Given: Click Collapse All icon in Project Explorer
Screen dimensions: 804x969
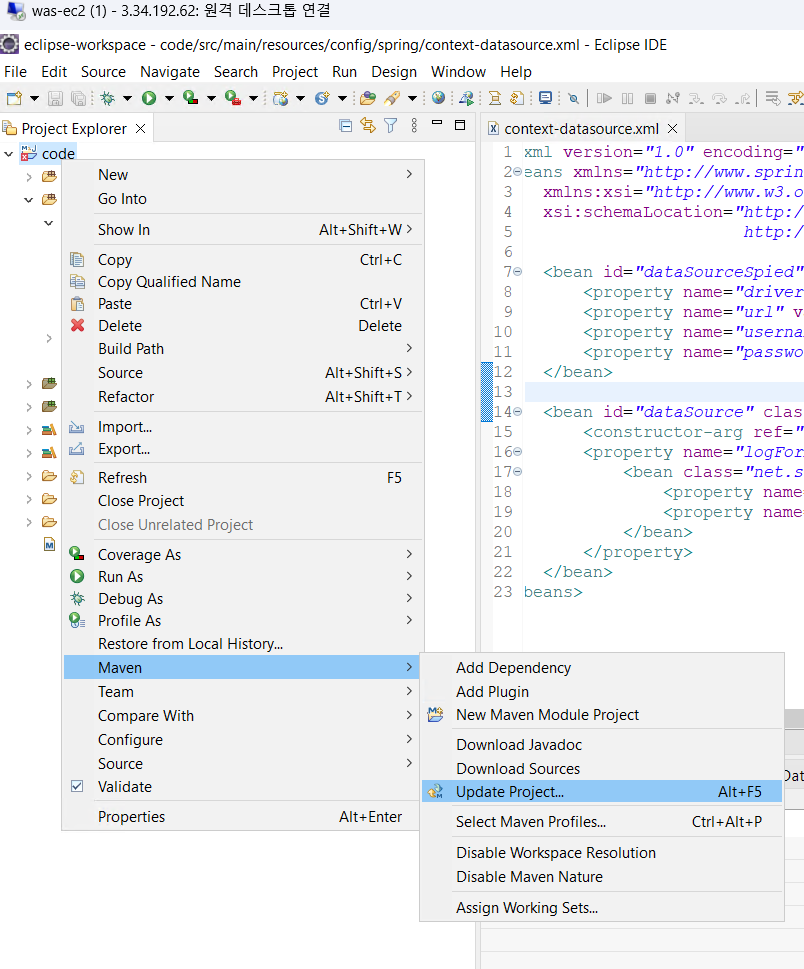Looking at the screenshot, I should pos(345,126).
